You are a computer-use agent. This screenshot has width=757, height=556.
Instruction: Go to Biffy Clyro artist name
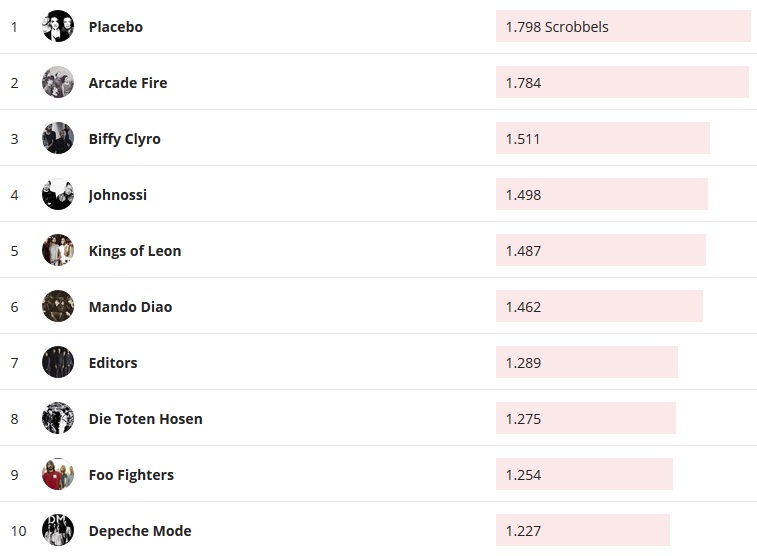(x=124, y=139)
